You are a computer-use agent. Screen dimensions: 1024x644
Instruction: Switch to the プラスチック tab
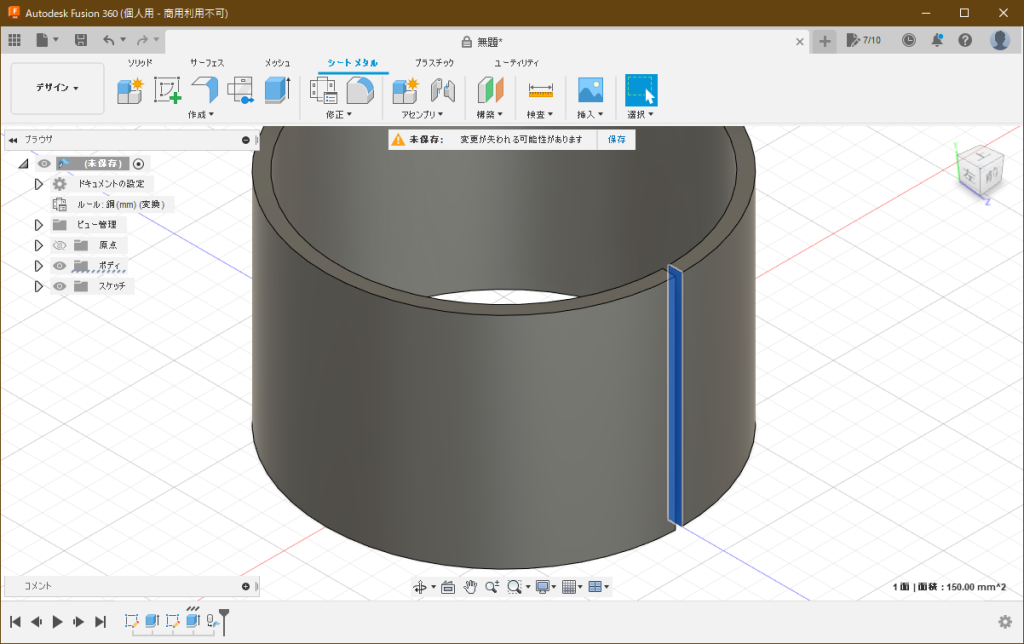point(434,63)
